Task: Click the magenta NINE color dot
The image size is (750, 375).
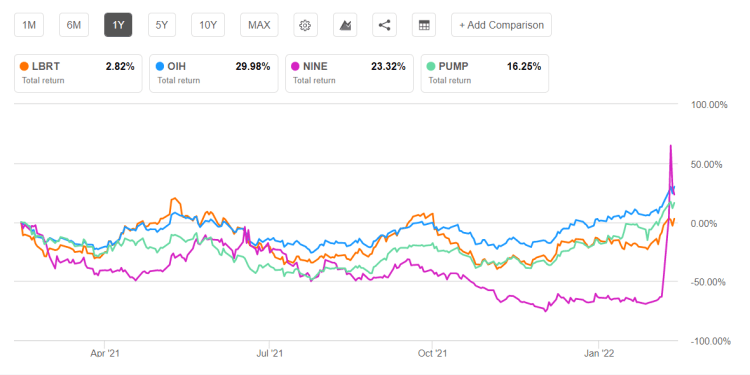Action: click(x=296, y=66)
